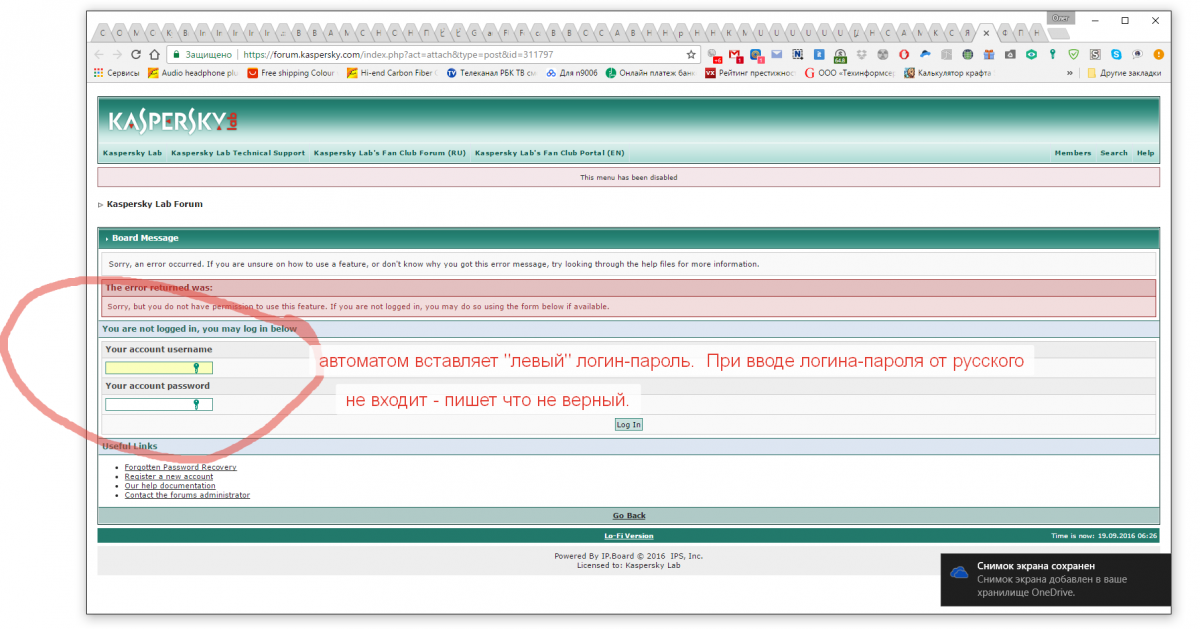Viewport: 1200px width, 629px height.
Task: Click the boxed S extension icon
Action: click(x=1095, y=55)
